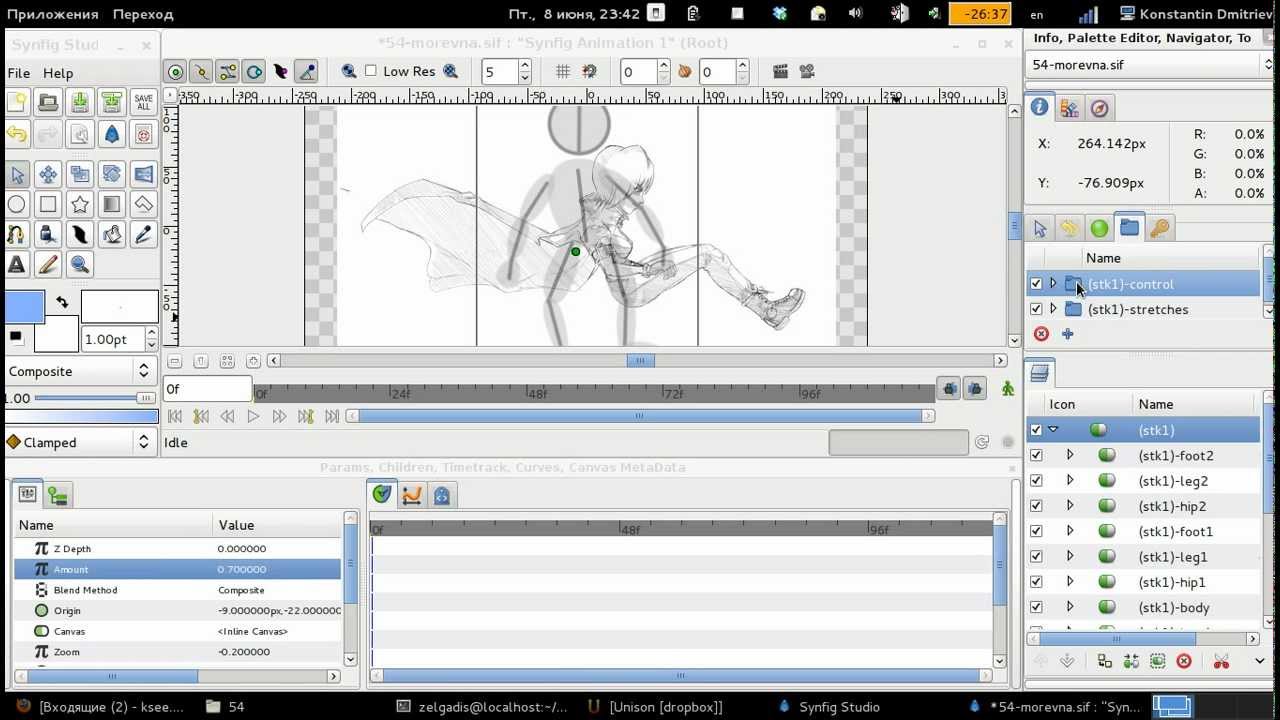This screenshot has height=720, width=1280.
Task: Expand the (stk1)-foot2 layer
Action: [1070, 455]
